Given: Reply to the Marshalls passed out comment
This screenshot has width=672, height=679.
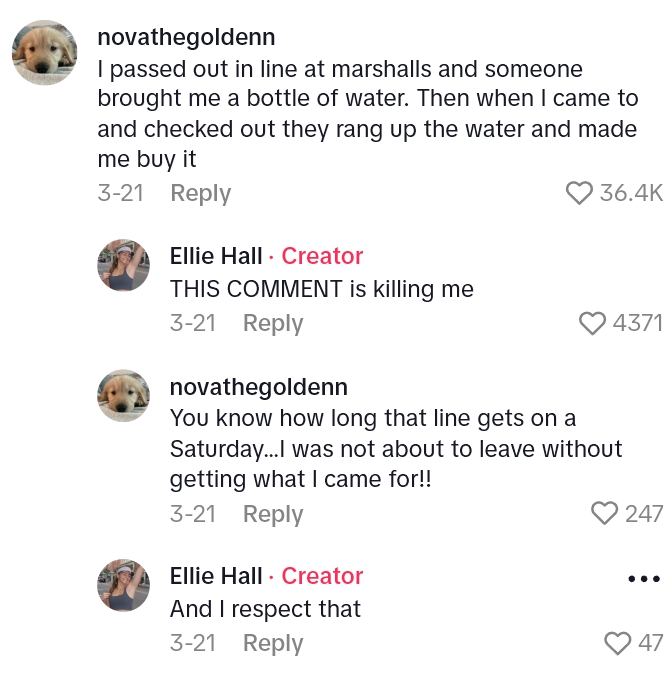Looking at the screenshot, I should [x=200, y=193].
